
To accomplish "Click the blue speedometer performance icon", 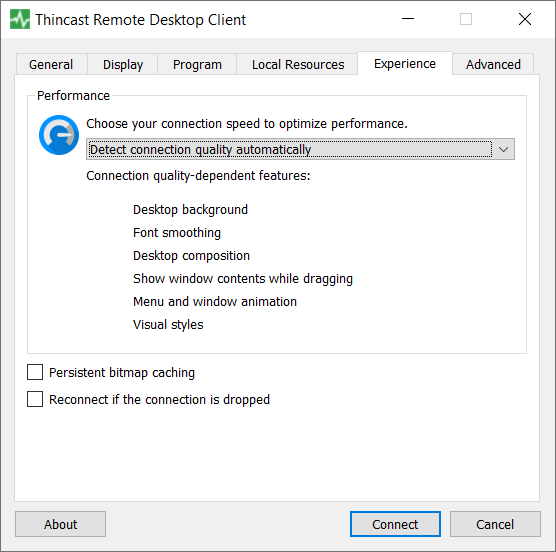I will point(59,135).
